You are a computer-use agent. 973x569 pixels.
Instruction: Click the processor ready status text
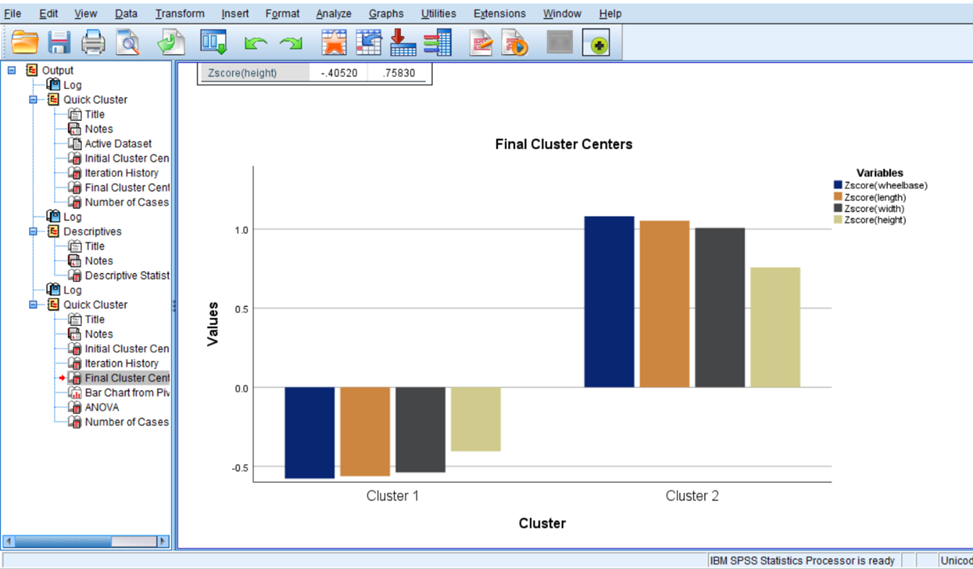[x=802, y=560]
